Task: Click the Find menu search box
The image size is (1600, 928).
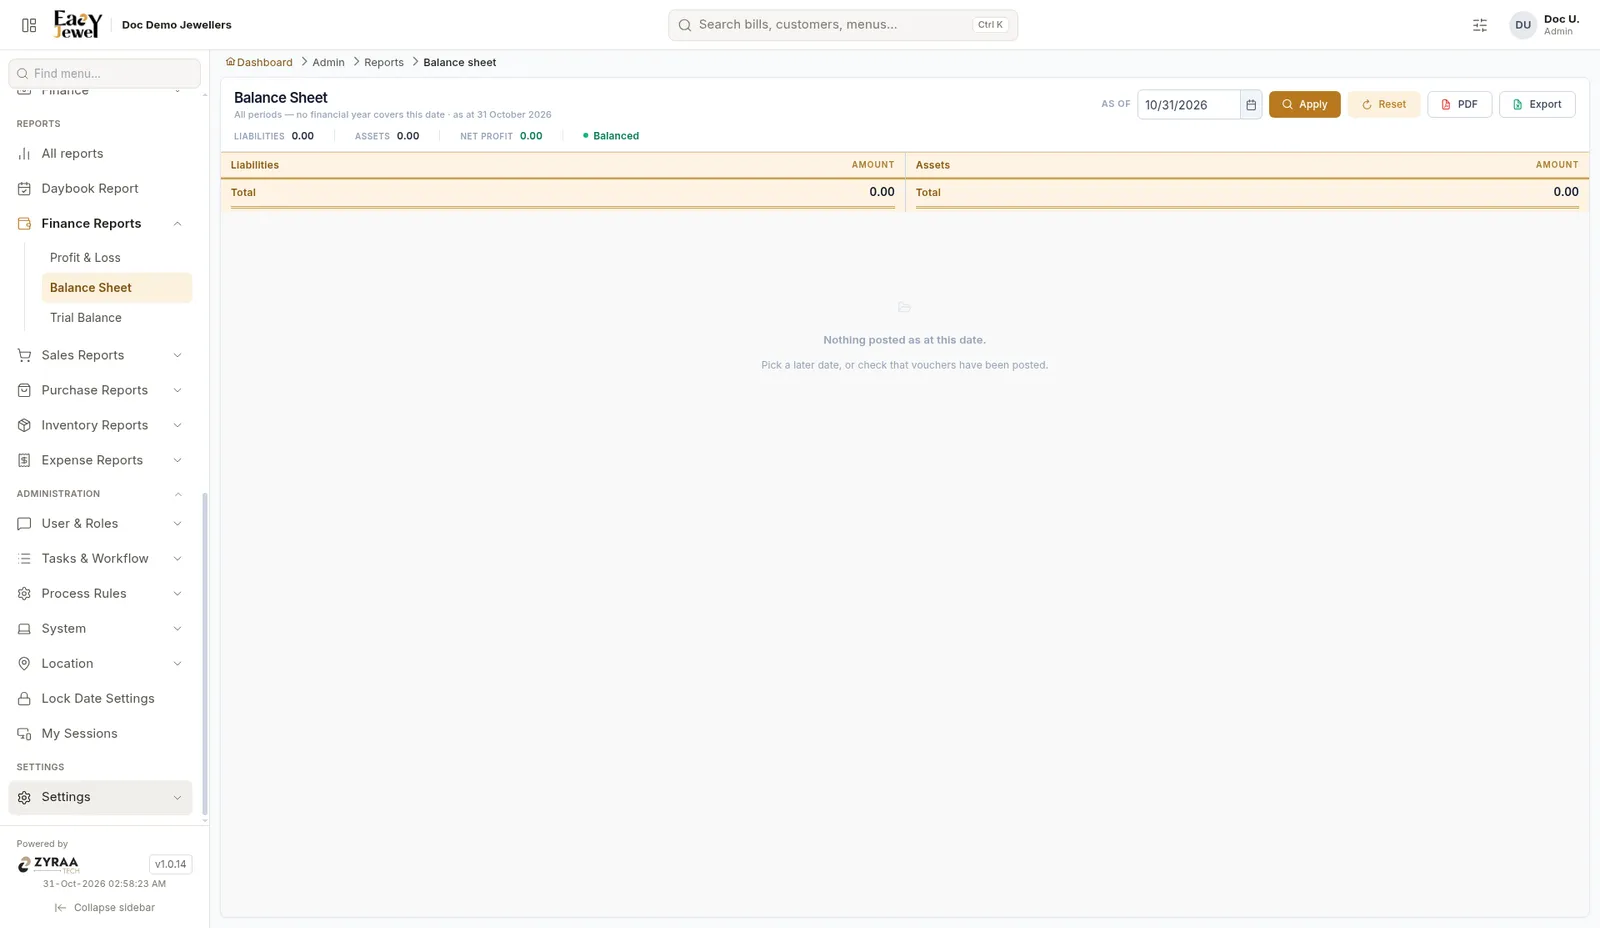Action: click(x=104, y=73)
